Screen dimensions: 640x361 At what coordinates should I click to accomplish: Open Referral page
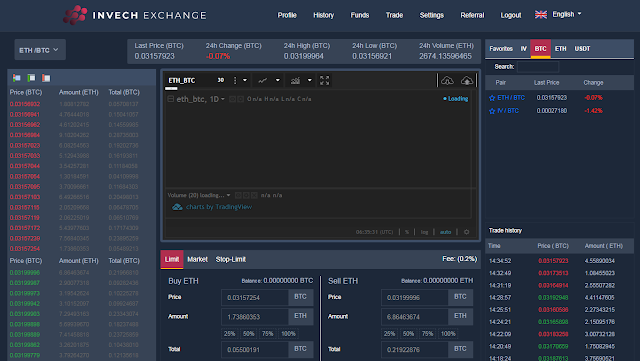pyautogui.click(x=472, y=15)
